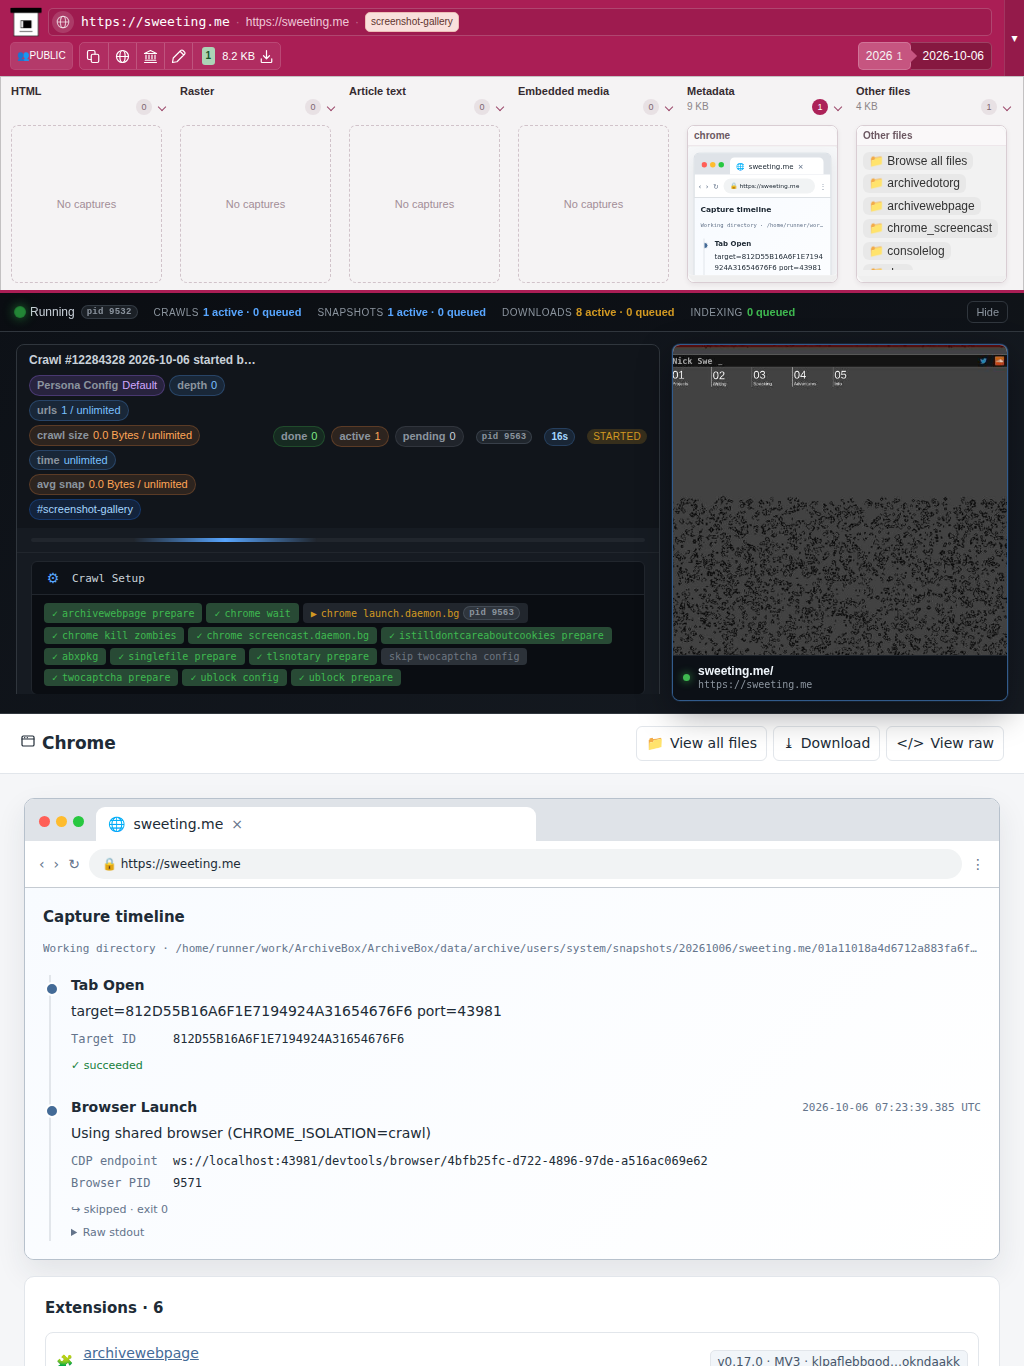Image resolution: width=1024 pixels, height=1366 pixels.
Task: Expand the Article text captures dropdown
Action: (500, 108)
